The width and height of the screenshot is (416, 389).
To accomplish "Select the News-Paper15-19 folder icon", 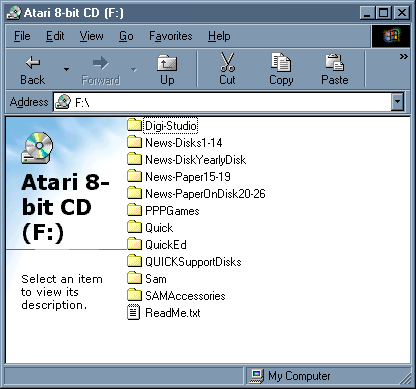I will [x=134, y=176].
